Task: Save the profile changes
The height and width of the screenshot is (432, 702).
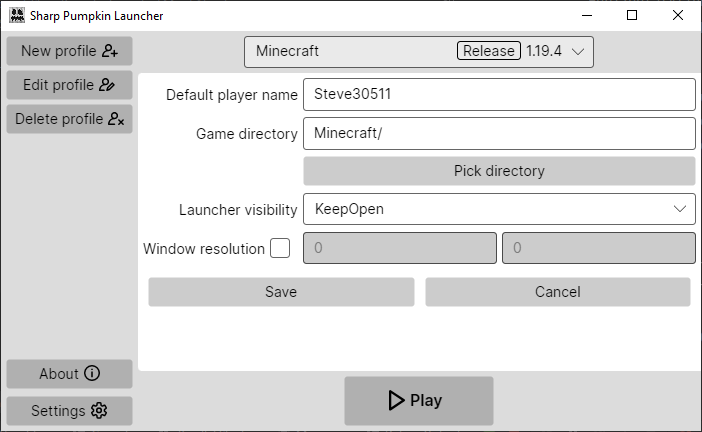Action: tap(281, 292)
